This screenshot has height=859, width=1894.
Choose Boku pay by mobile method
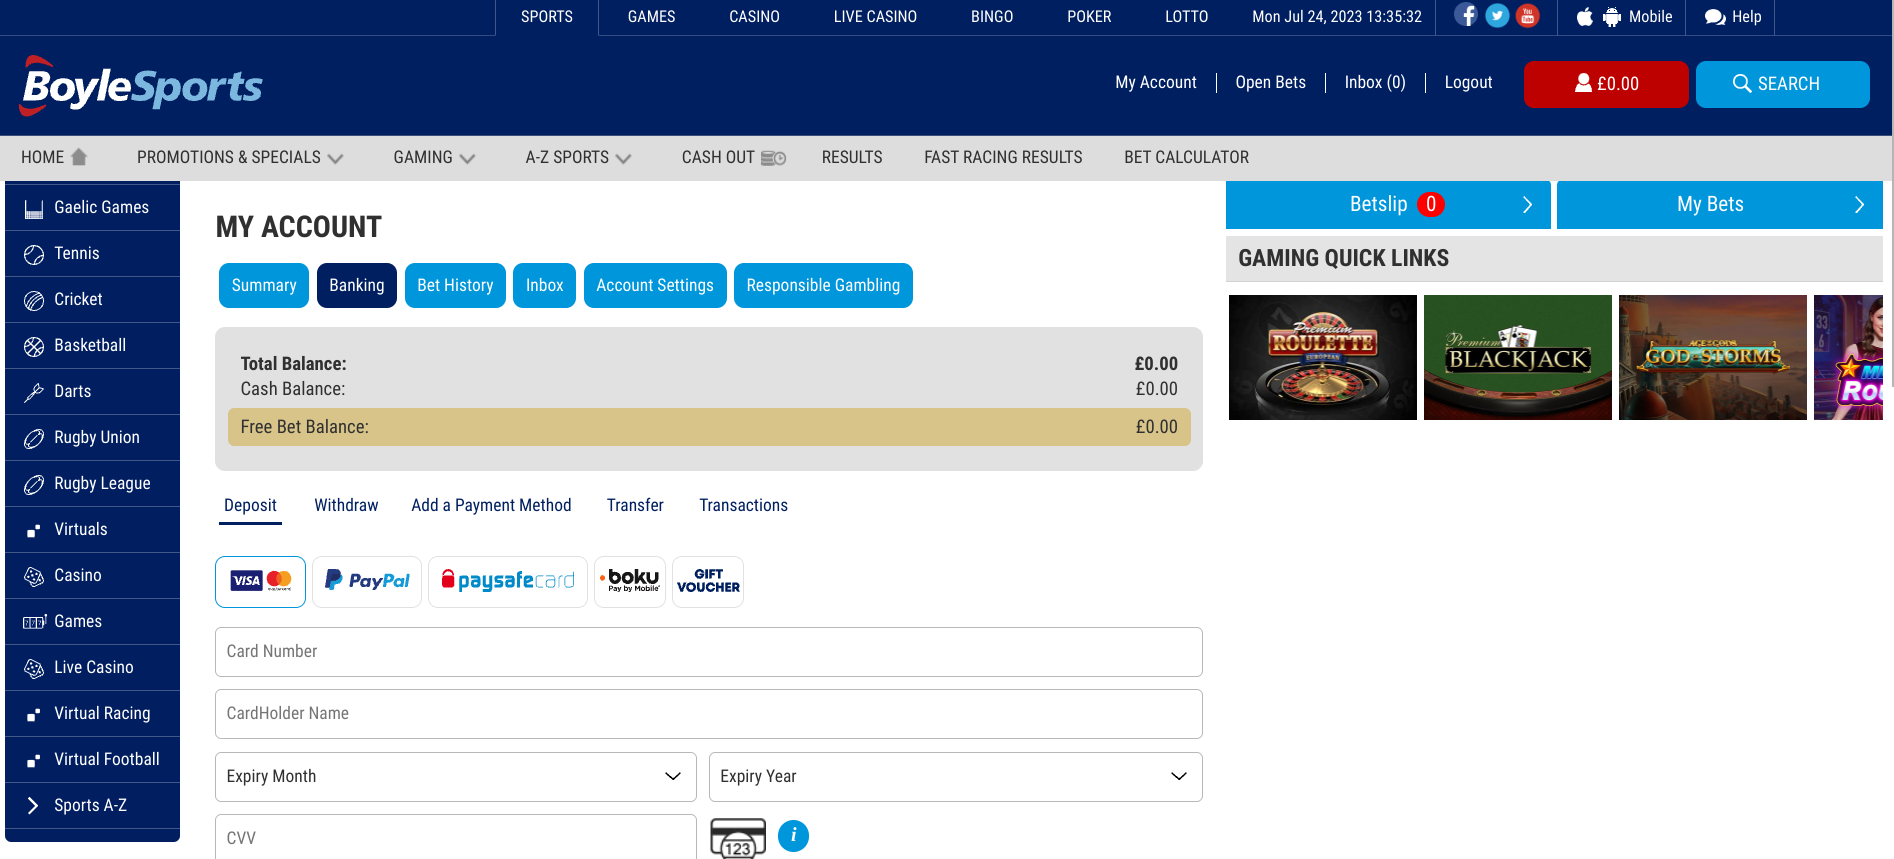tap(630, 582)
